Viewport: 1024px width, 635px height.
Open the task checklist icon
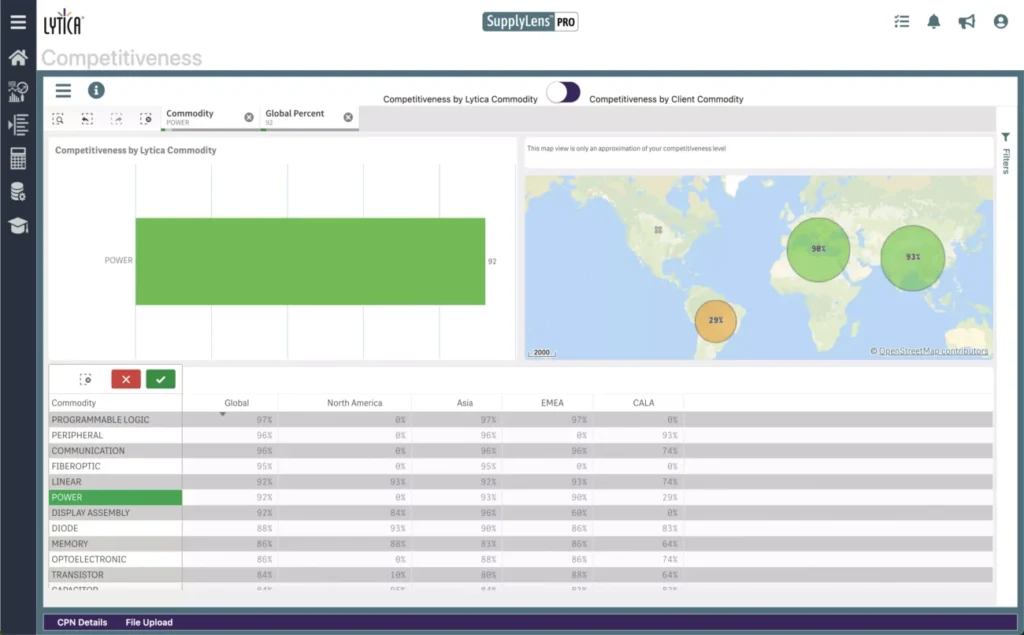[x=901, y=21]
